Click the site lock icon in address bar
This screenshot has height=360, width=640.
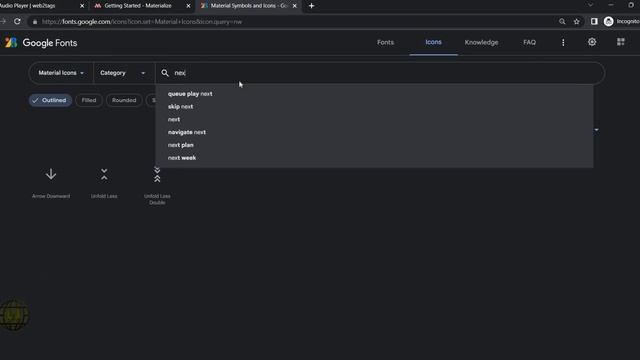pos(35,22)
